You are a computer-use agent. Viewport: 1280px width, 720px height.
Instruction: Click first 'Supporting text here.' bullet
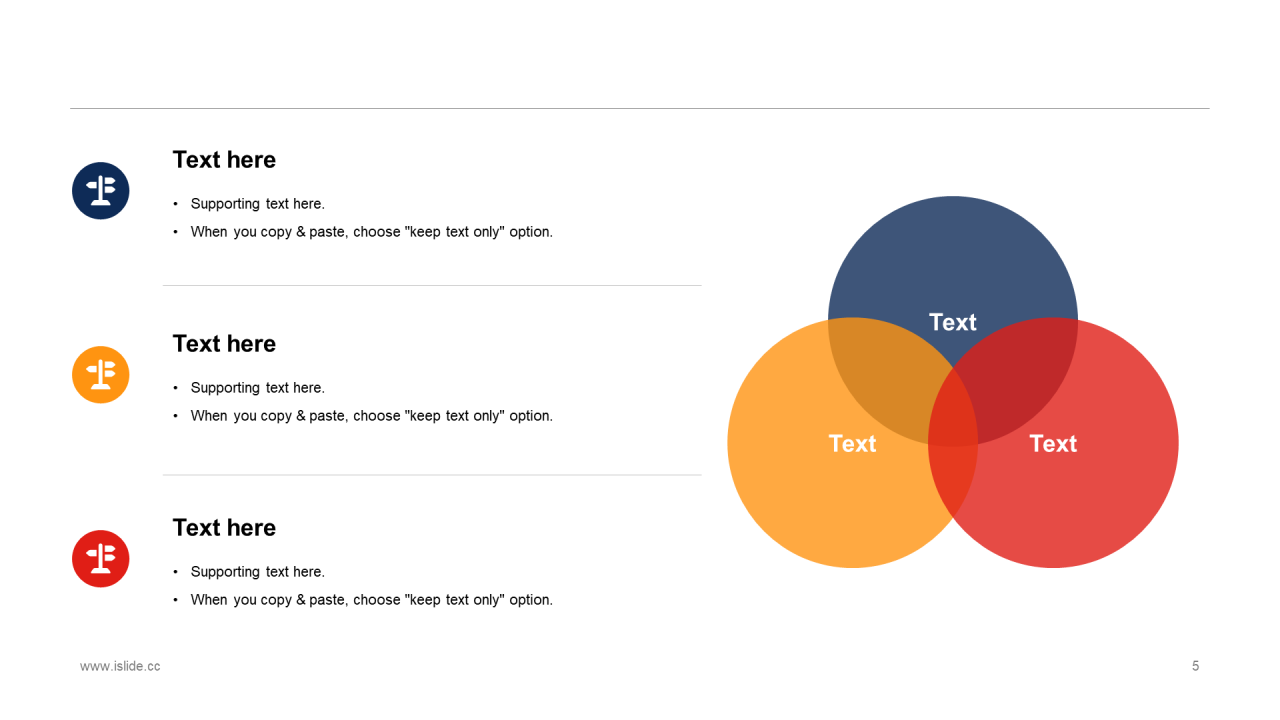click(x=258, y=204)
